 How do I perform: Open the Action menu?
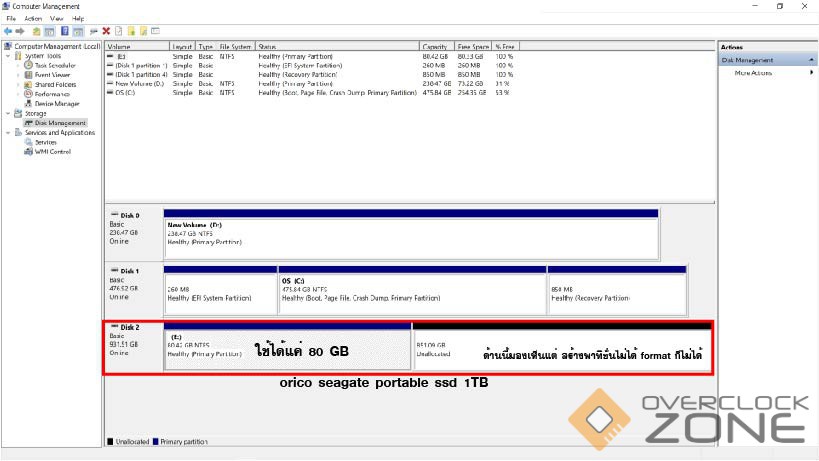(x=33, y=18)
